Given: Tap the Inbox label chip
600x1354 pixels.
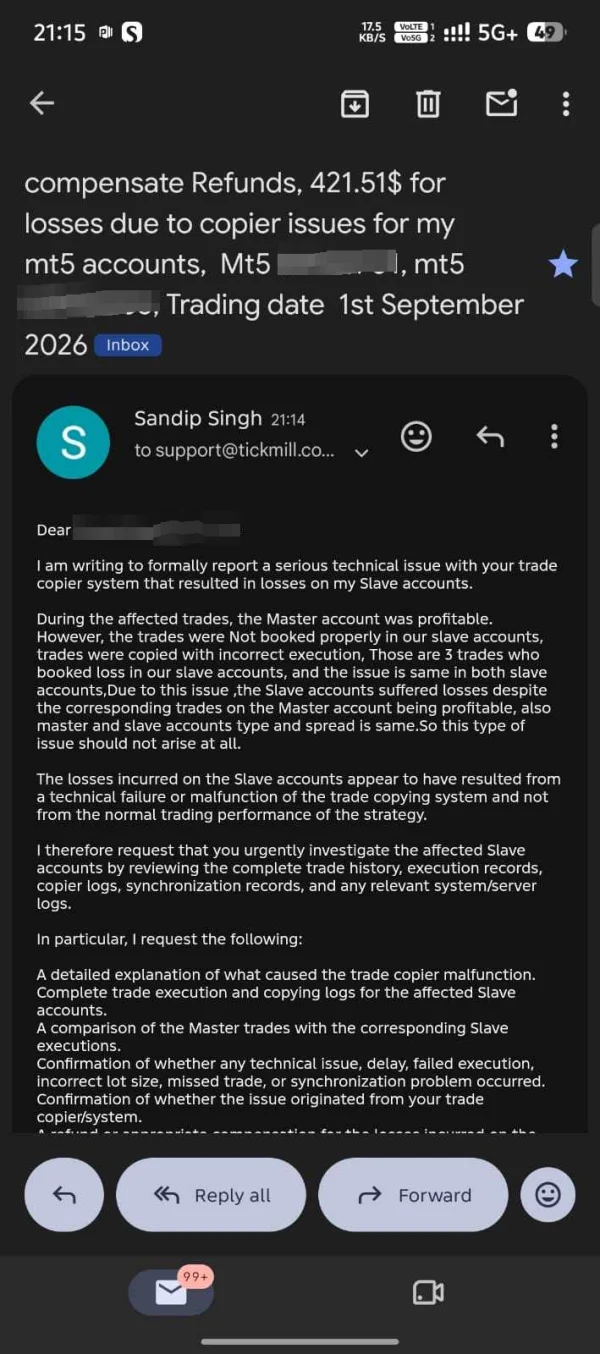Looking at the screenshot, I should tap(128, 345).
